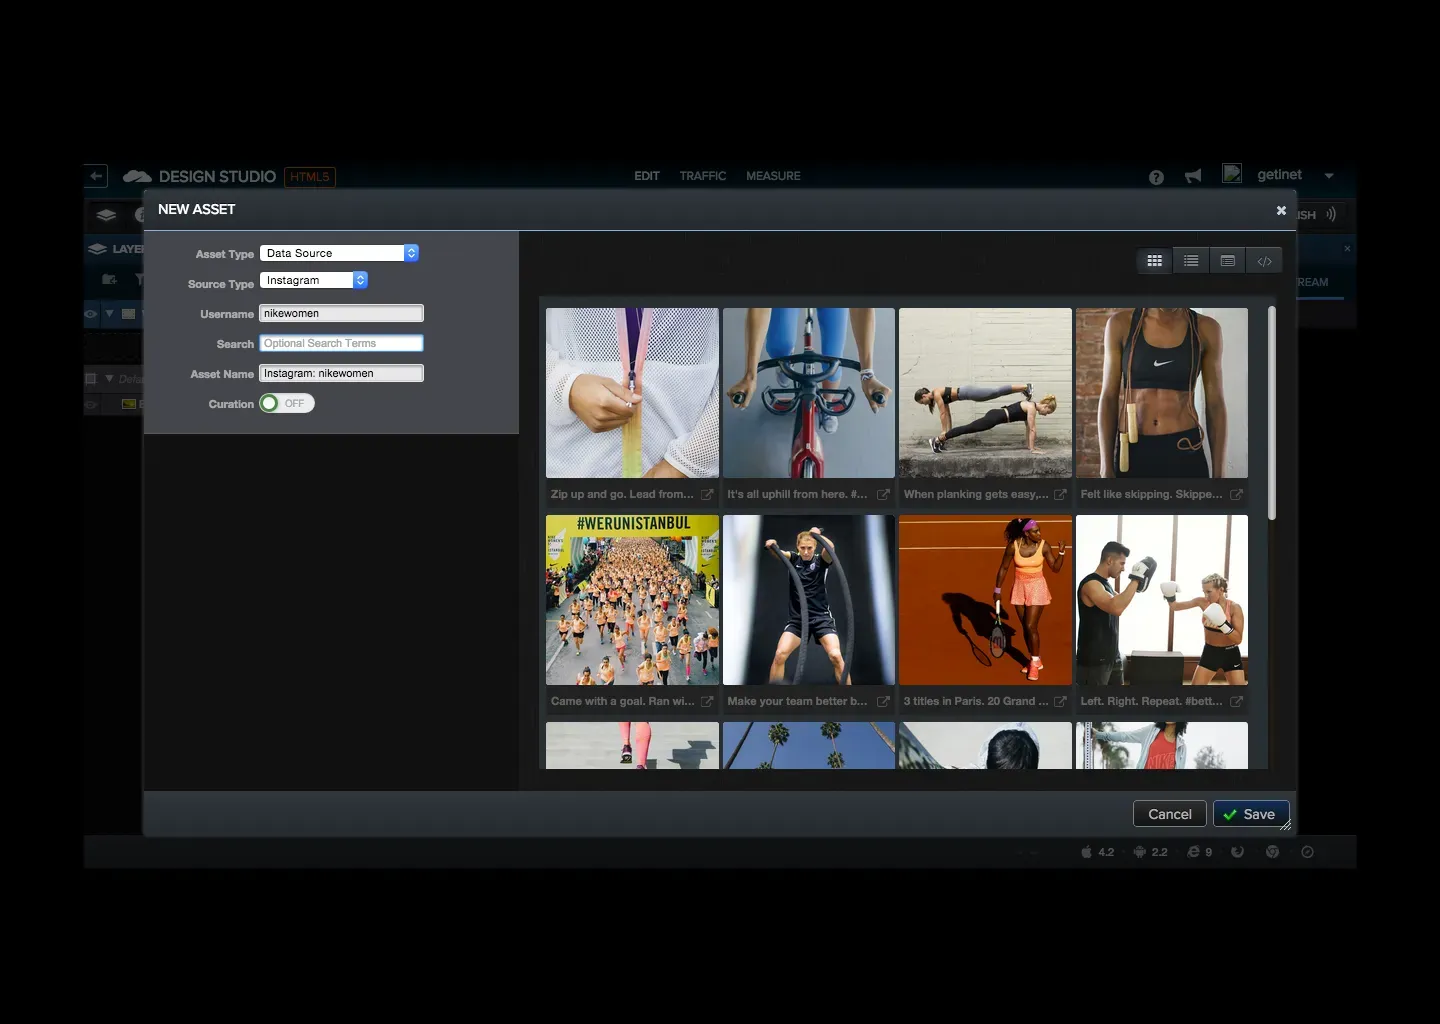
Task: Click the getinet account avatar image
Action: pos(1232,173)
